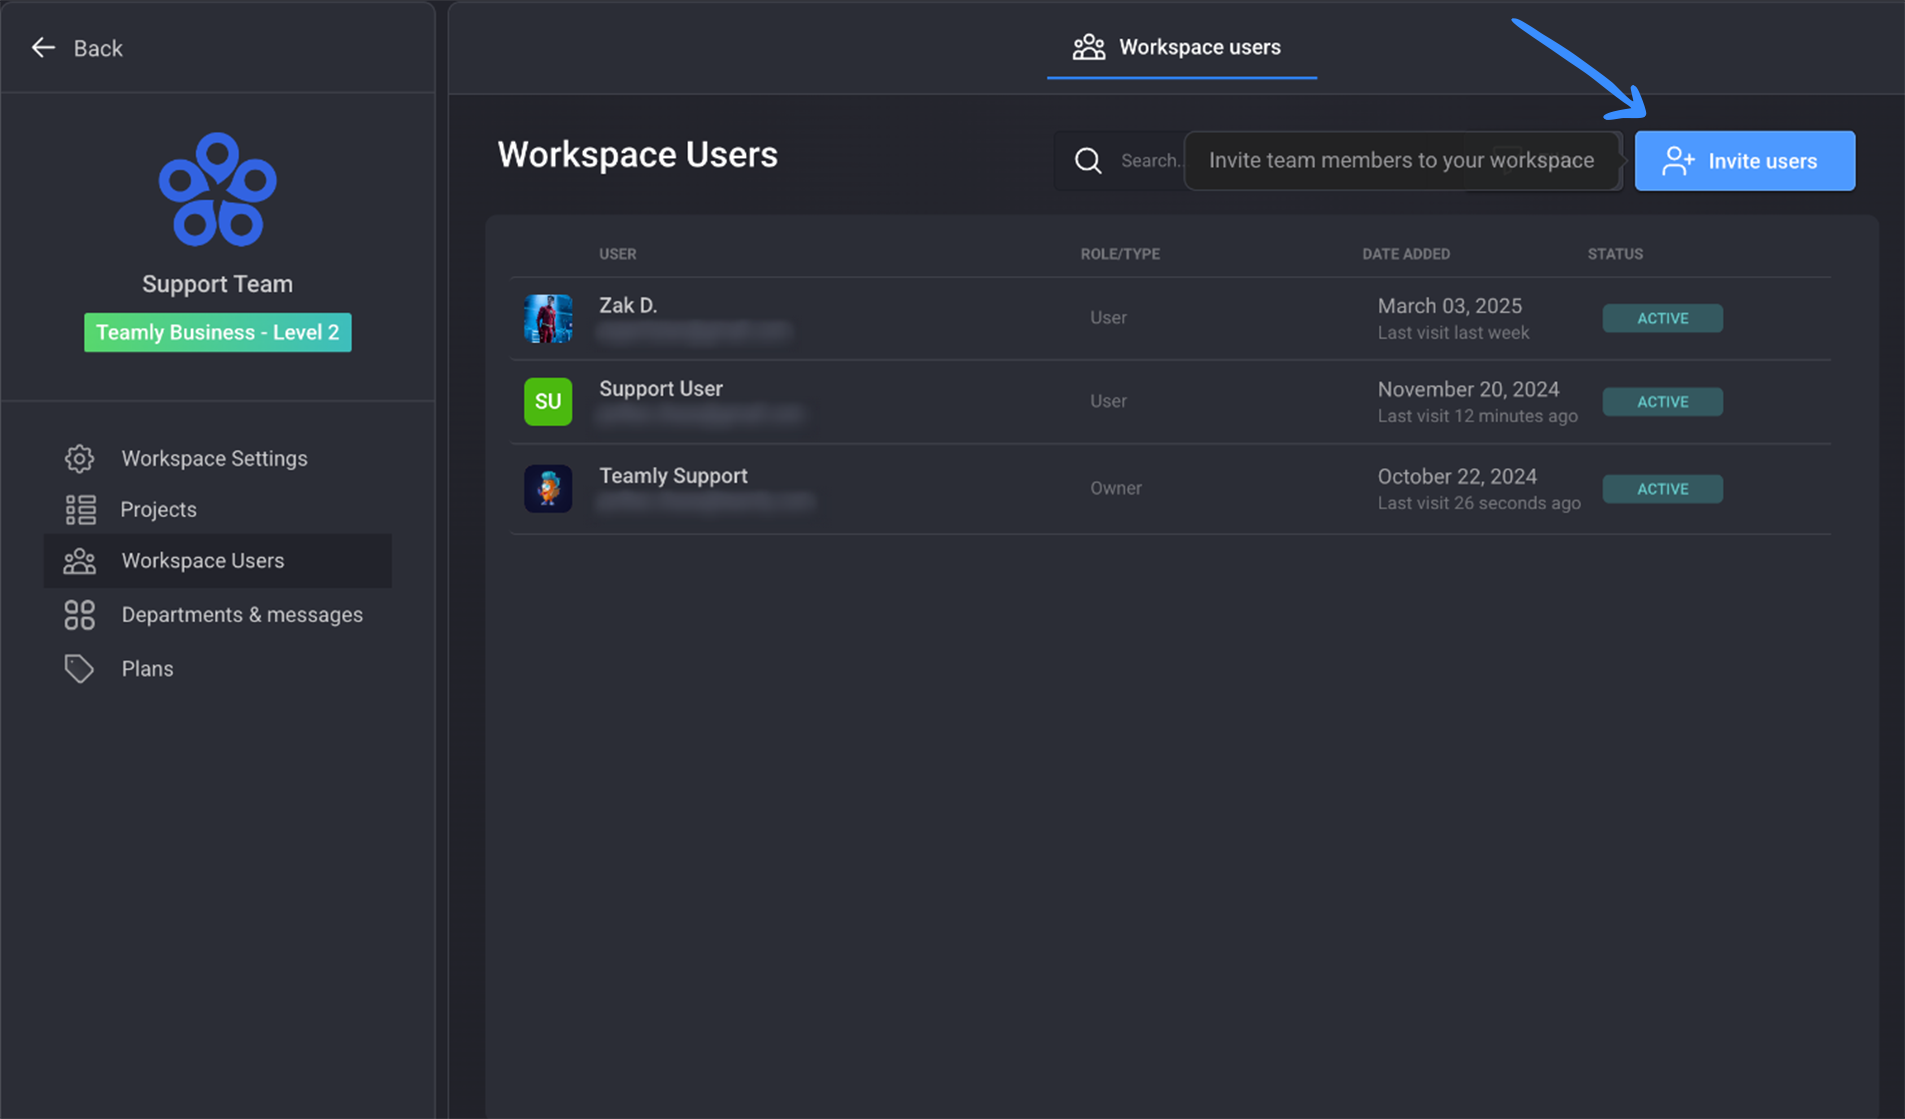Image resolution: width=1905 pixels, height=1119 pixels.
Task: Click the March 03, 2025 date
Action: [x=1449, y=306]
